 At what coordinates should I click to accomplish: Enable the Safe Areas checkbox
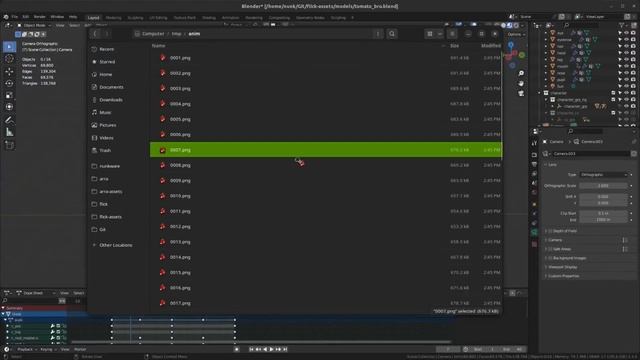(x=550, y=249)
